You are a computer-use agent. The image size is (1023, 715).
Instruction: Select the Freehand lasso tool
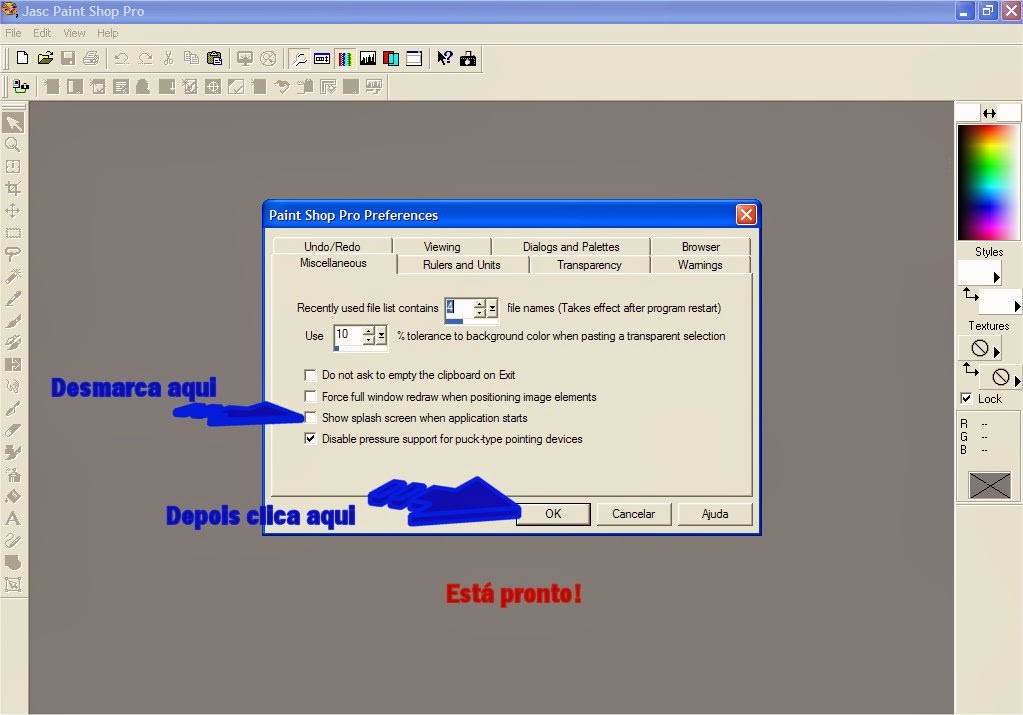[13, 254]
